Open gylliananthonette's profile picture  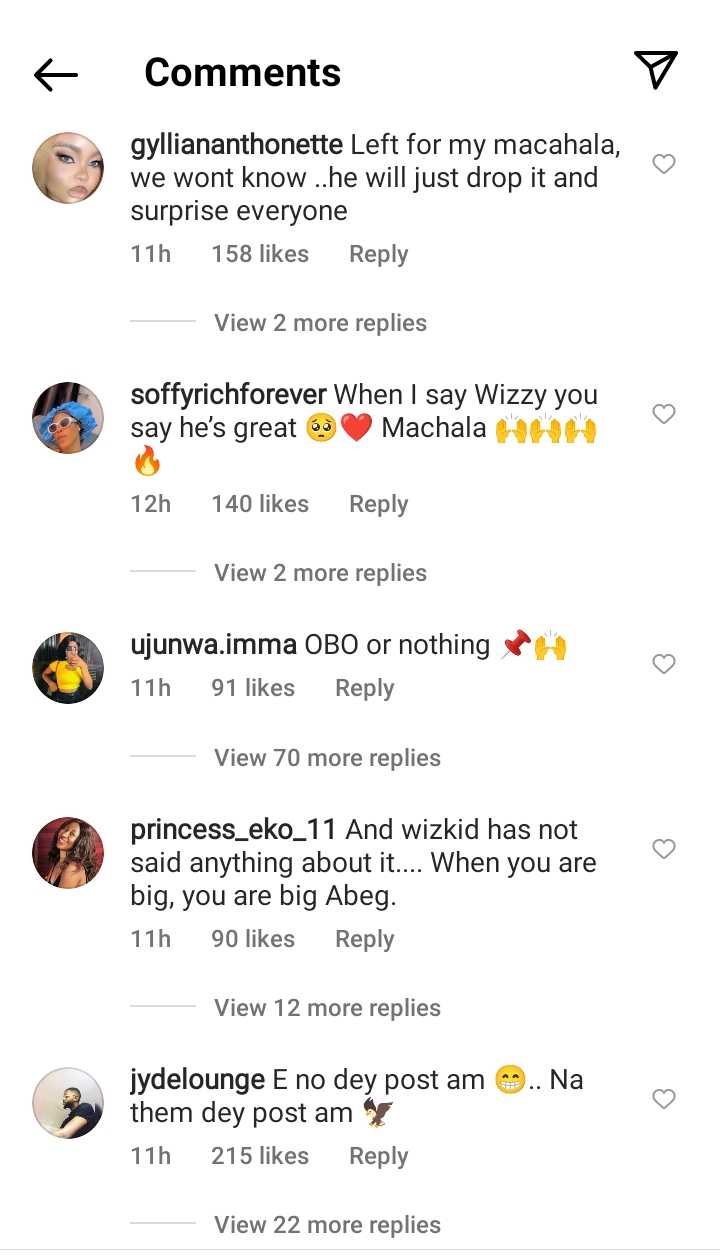[x=68, y=168]
